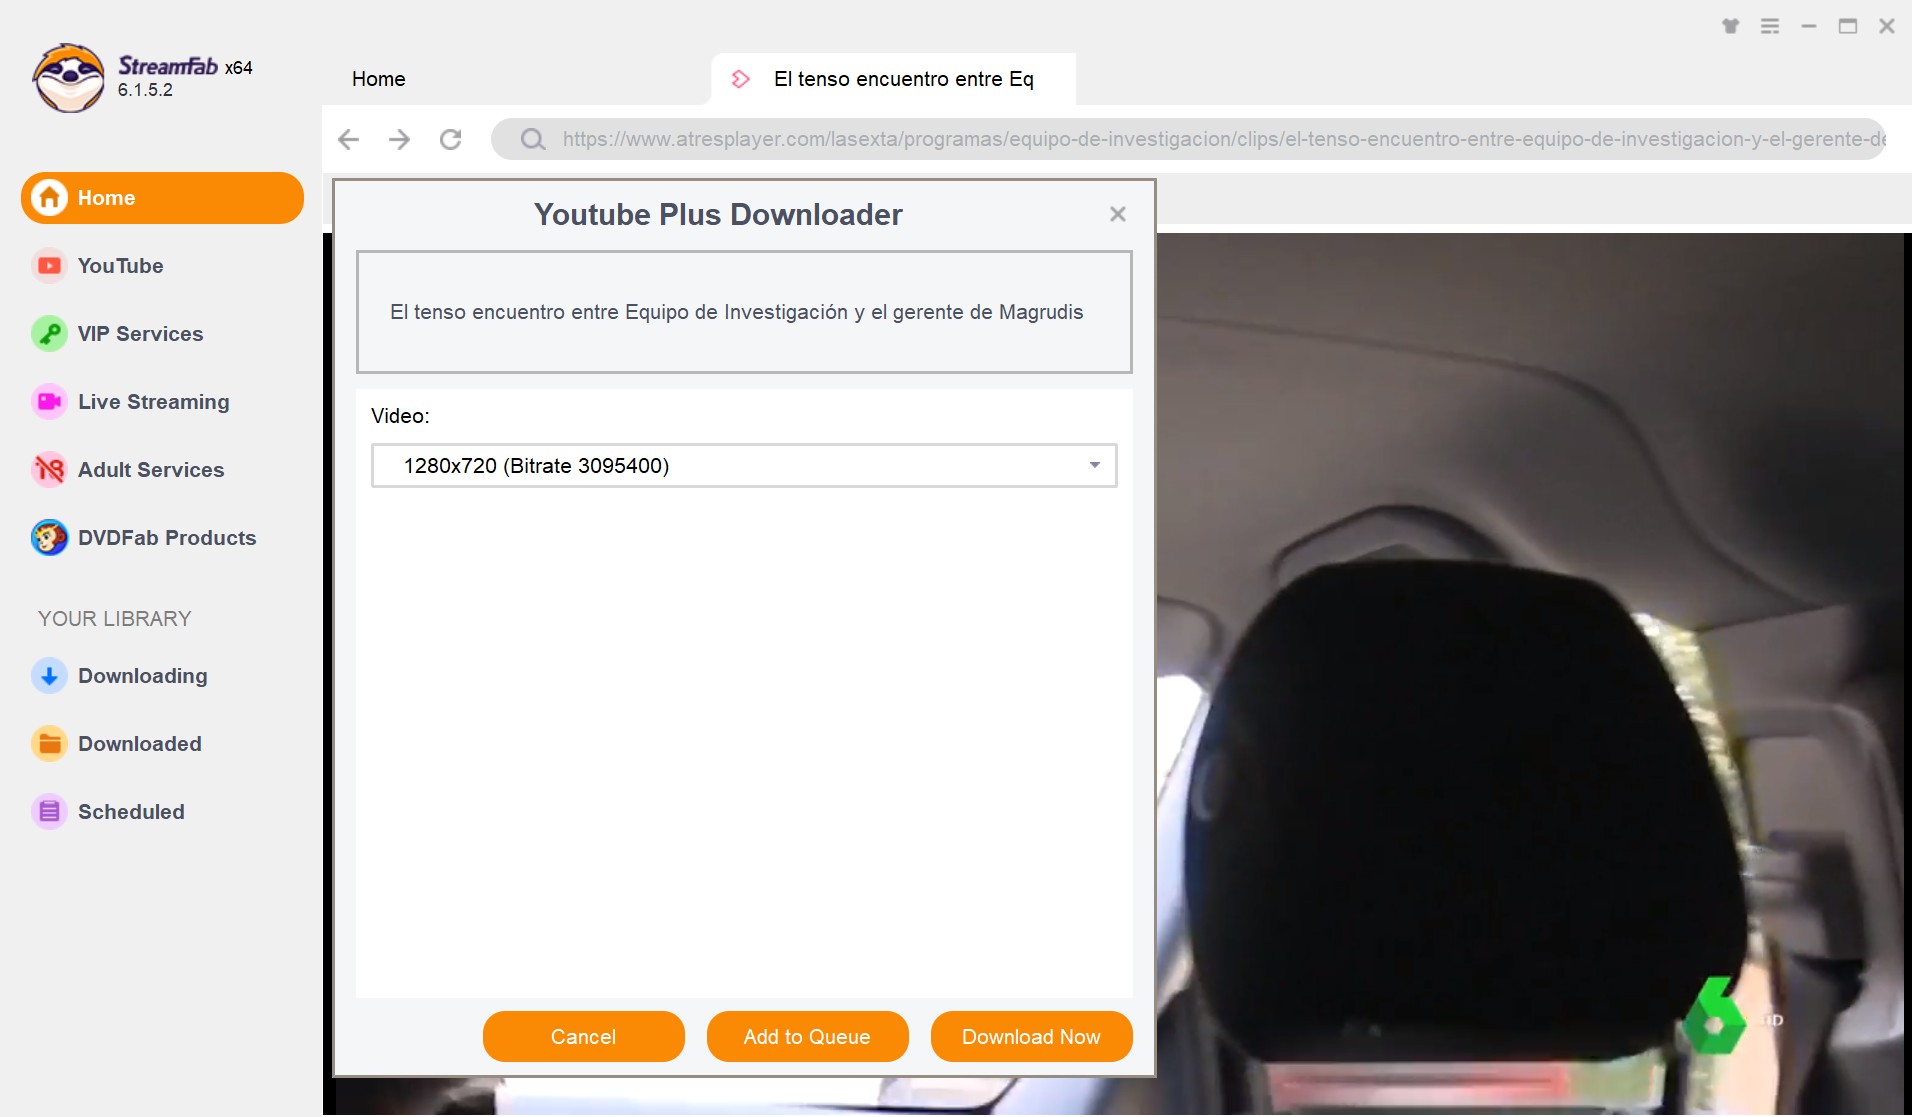Click the VIP Services key icon
Viewport: 1912px width, 1117px height.
click(x=49, y=334)
